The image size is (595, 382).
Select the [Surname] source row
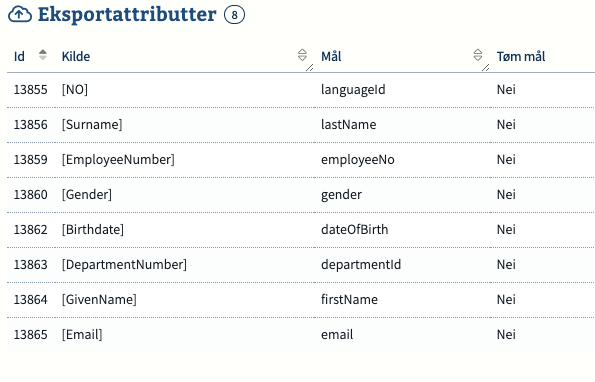pos(301,125)
